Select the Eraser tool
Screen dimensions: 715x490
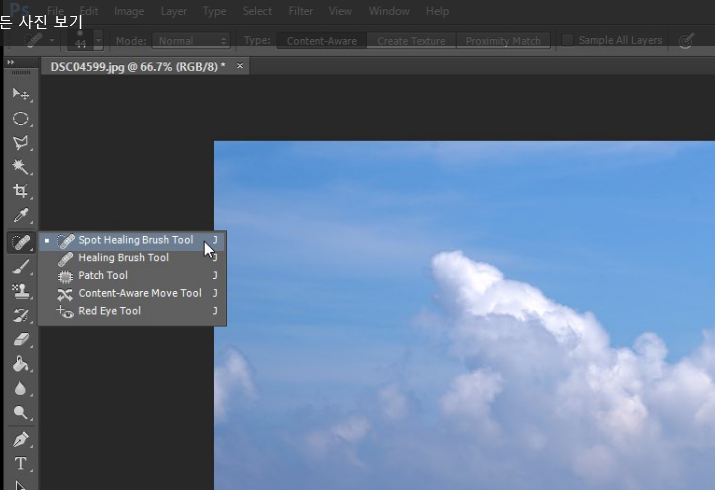21,339
